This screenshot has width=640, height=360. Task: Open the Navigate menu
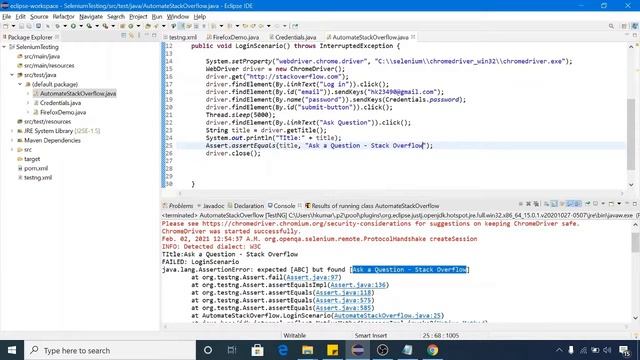(x=91, y=17)
